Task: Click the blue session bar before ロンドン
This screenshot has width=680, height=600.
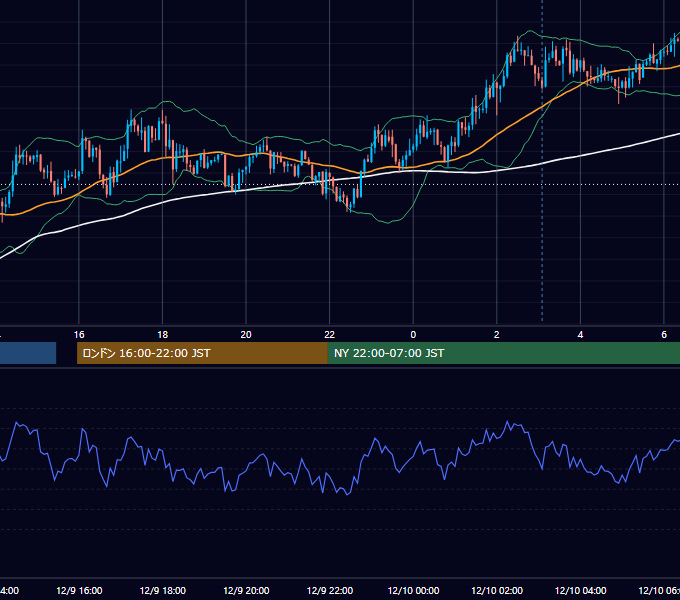Action: [28, 353]
